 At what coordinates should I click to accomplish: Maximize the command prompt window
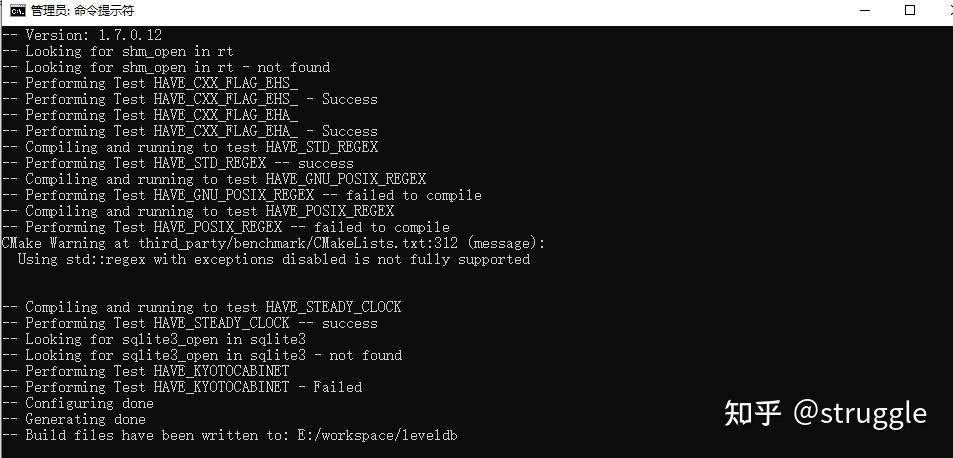click(x=910, y=10)
